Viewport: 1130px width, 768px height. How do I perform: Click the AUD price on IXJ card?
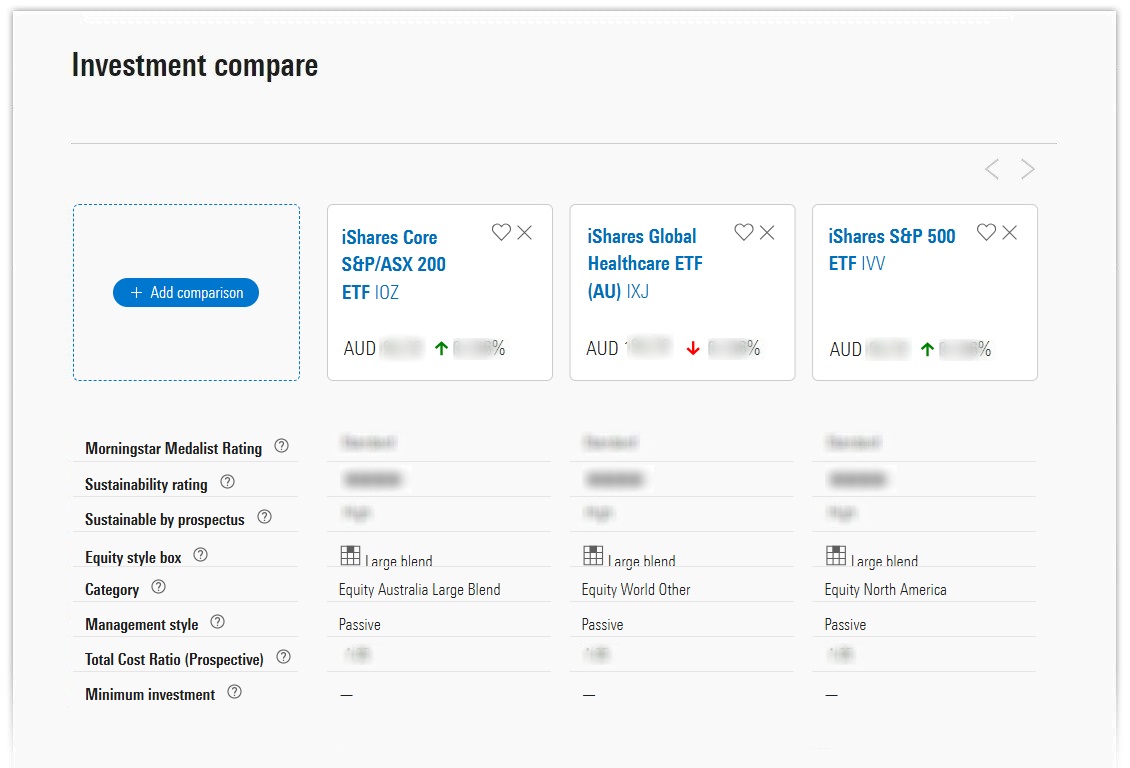629,348
